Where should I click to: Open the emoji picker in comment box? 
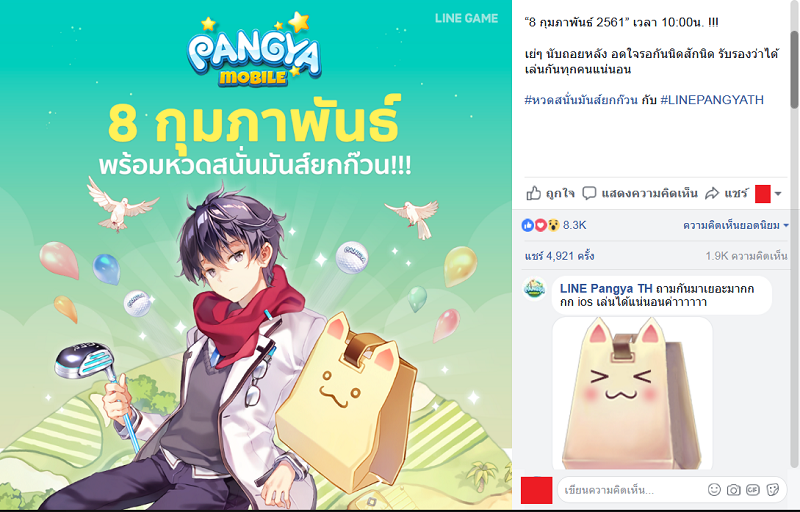(x=714, y=490)
